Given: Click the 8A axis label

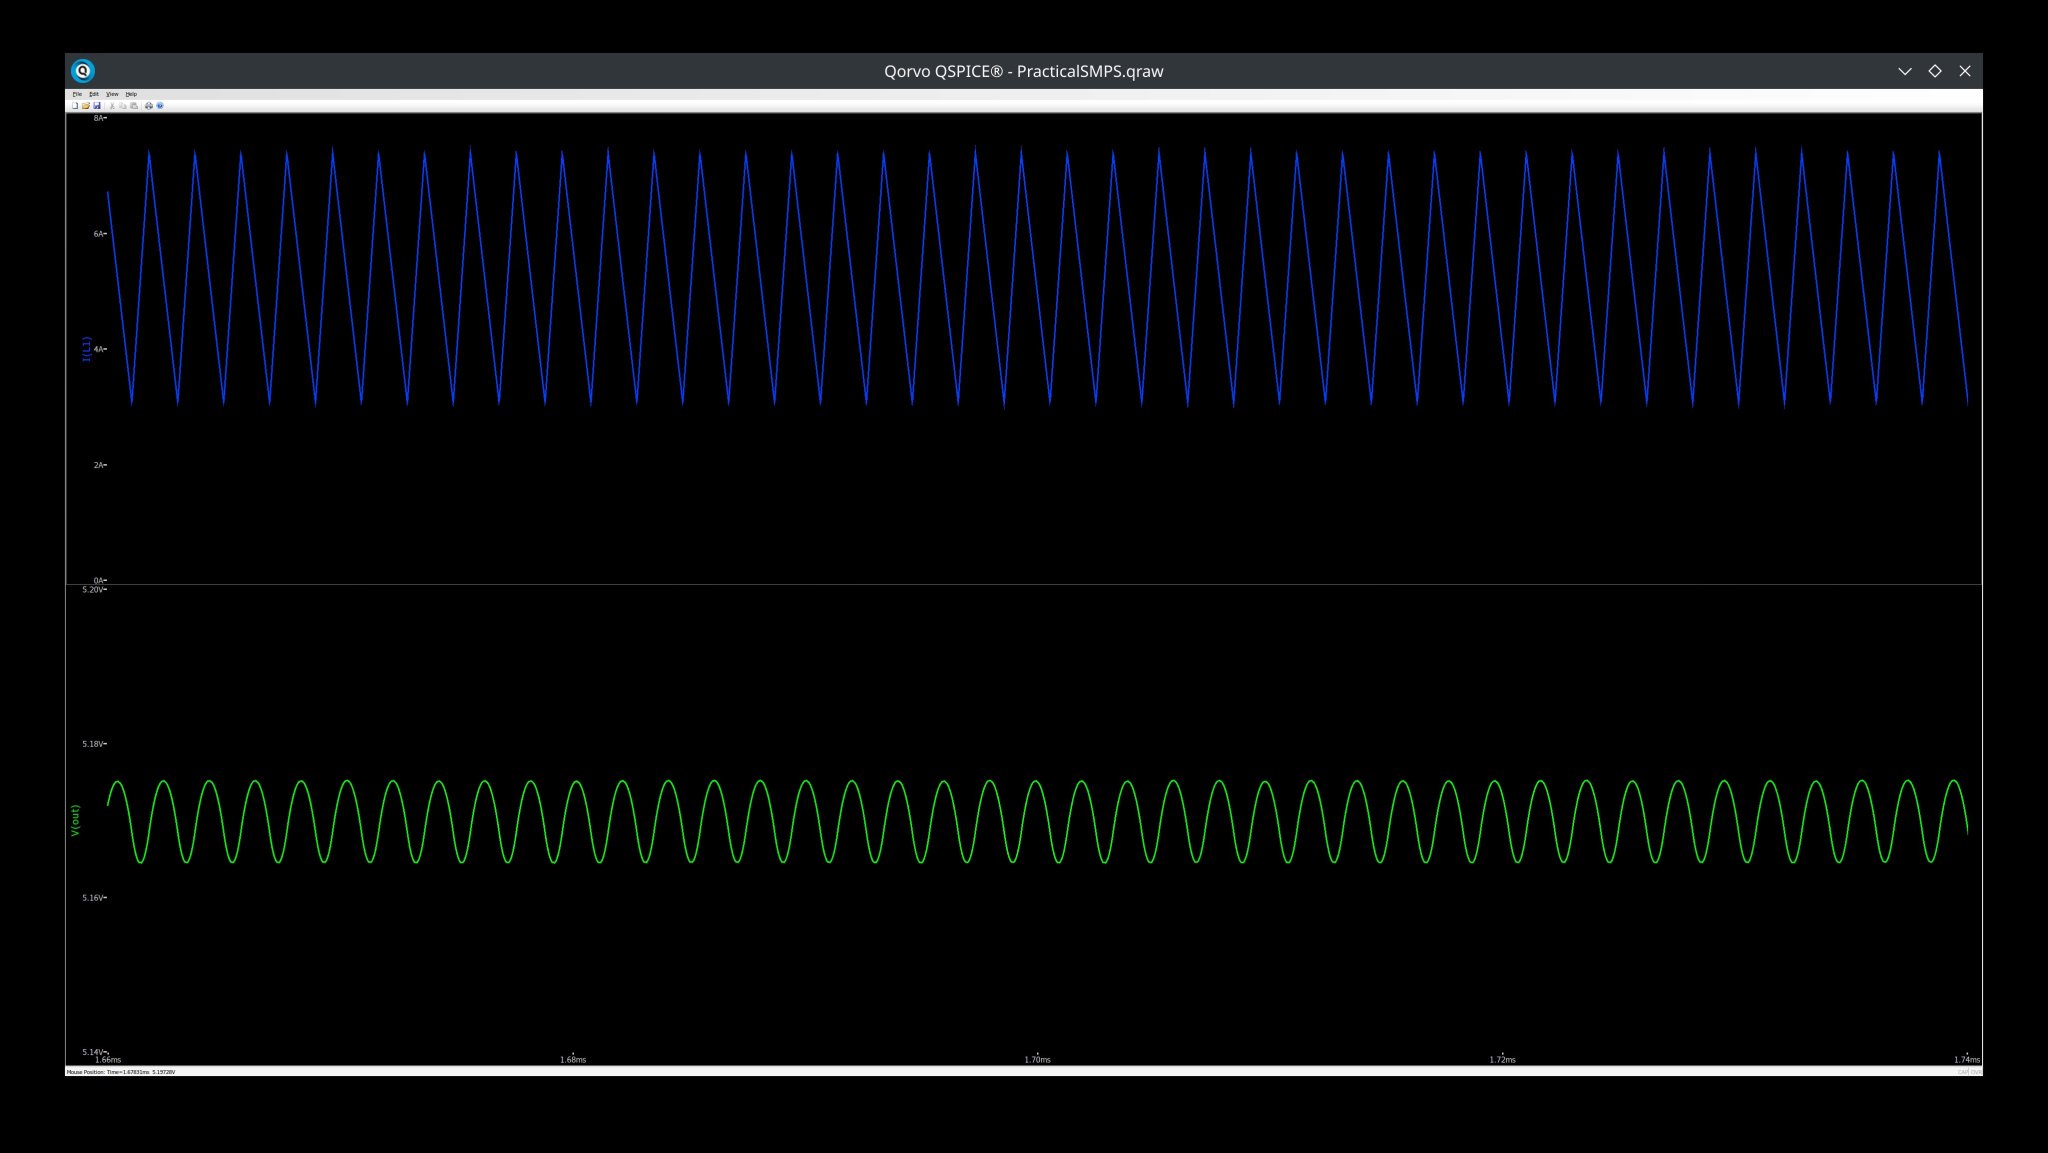Looking at the screenshot, I should coord(99,118).
